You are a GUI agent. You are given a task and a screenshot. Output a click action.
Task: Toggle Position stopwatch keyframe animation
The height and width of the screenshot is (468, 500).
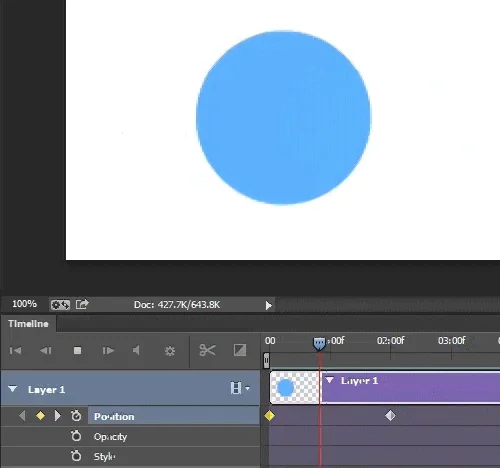click(x=76, y=416)
